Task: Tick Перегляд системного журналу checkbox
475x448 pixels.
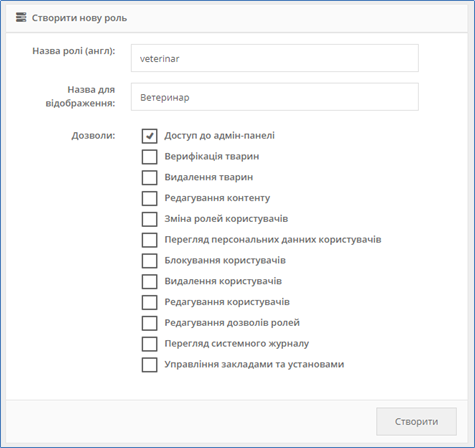Action: pos(149,344)
